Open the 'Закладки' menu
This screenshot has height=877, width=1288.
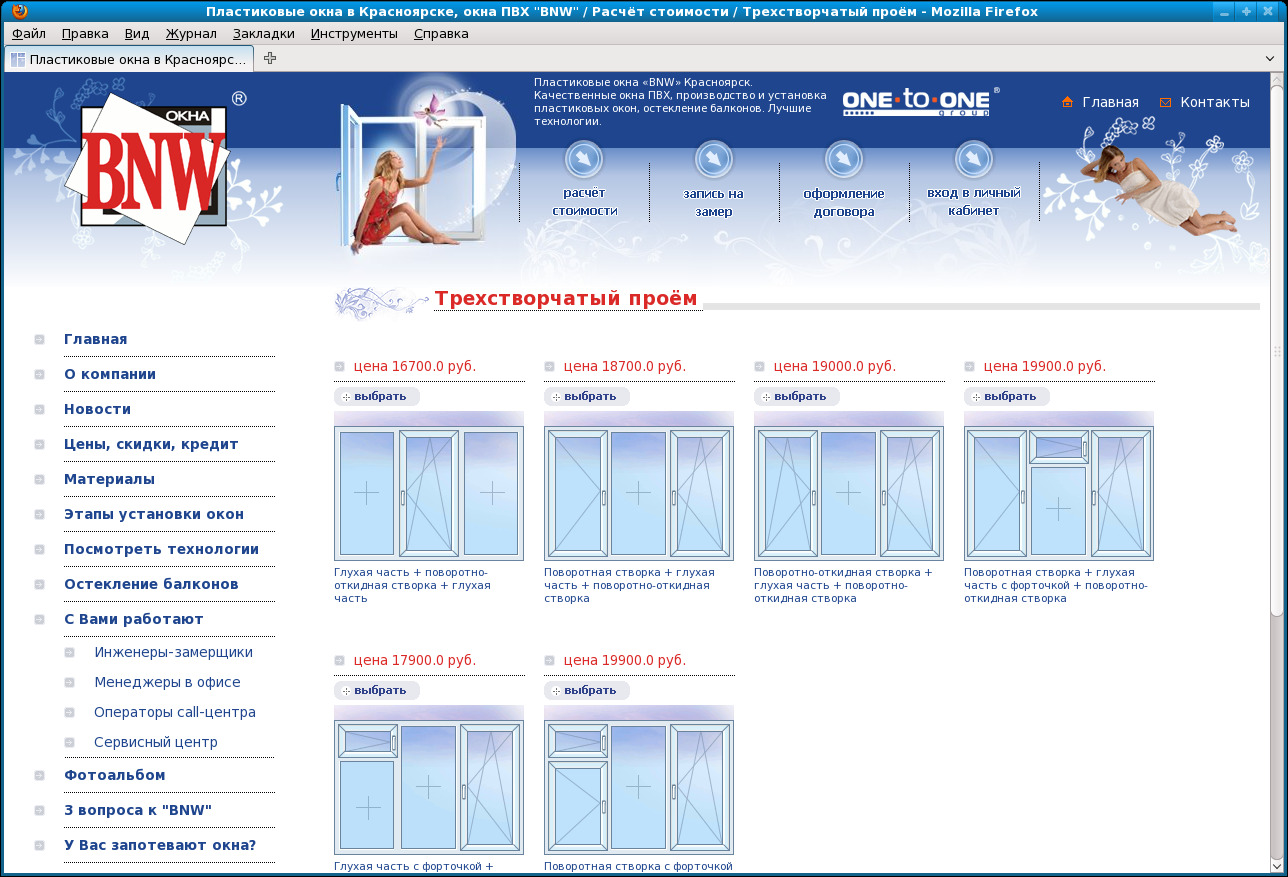263,33
